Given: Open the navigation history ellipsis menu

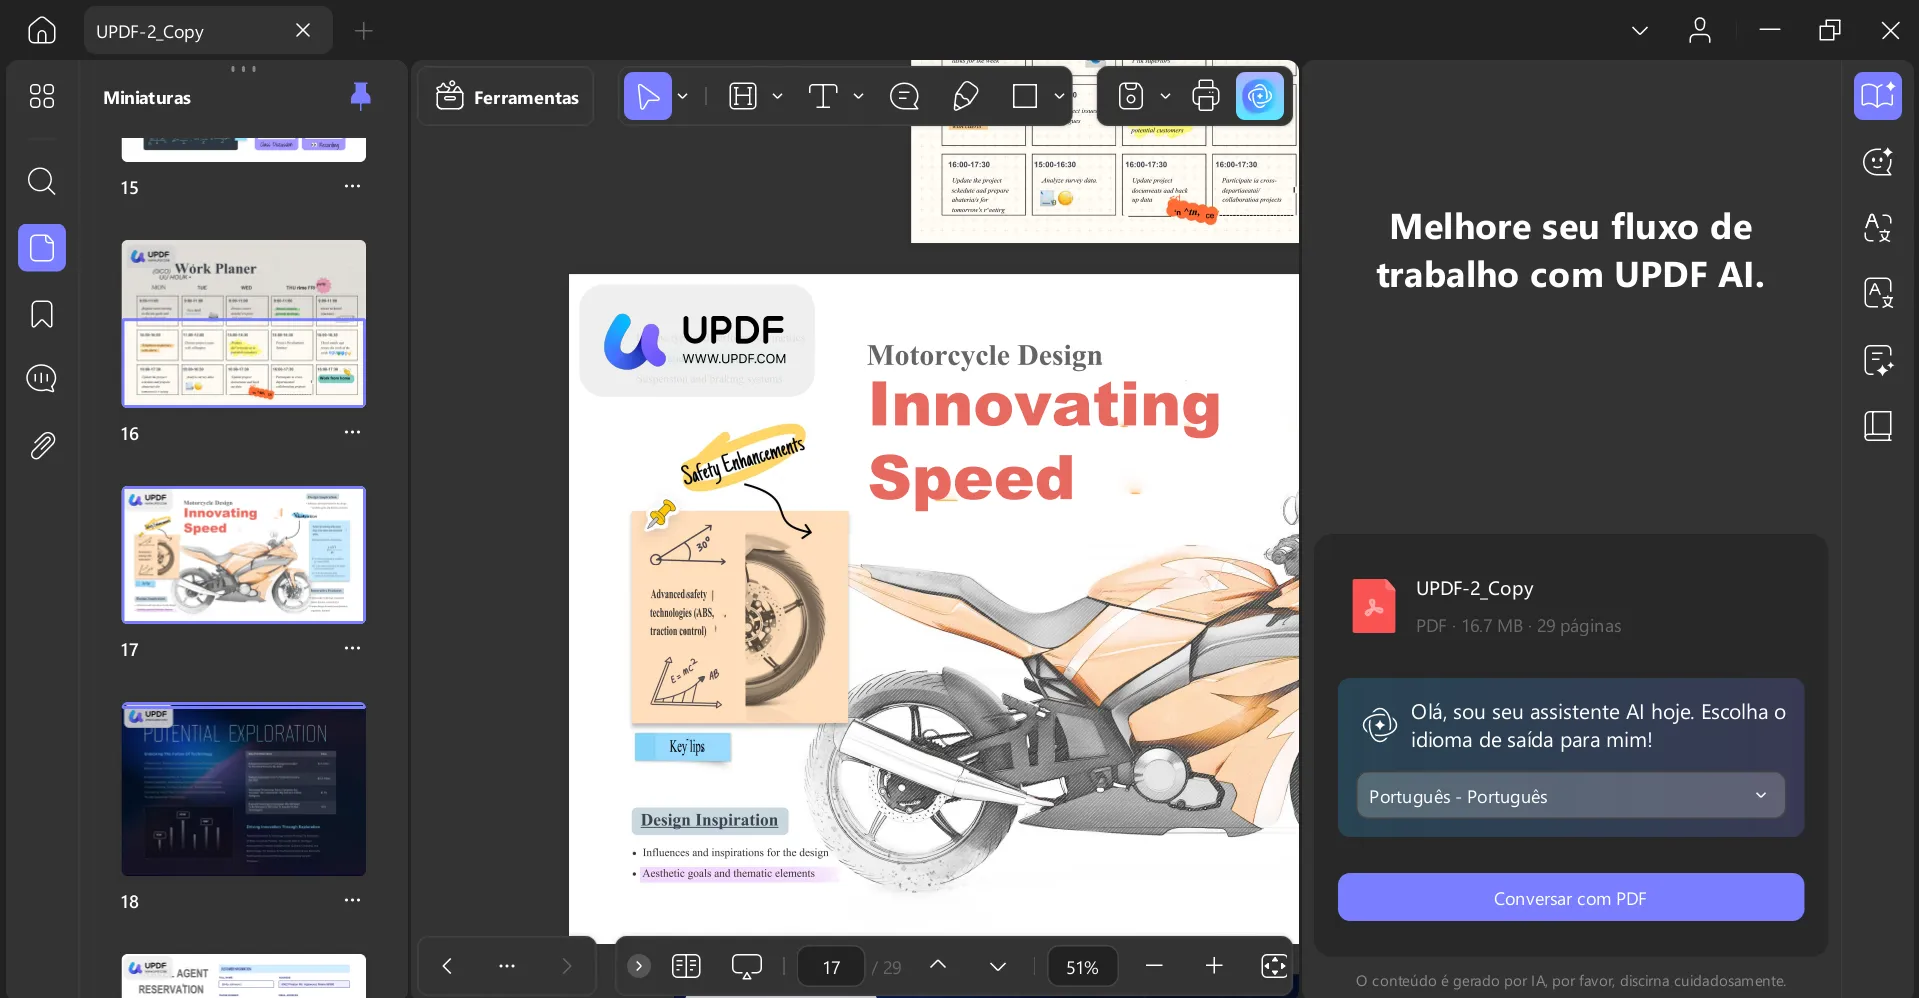Looking at the screenshot, I should click(507, 966).
